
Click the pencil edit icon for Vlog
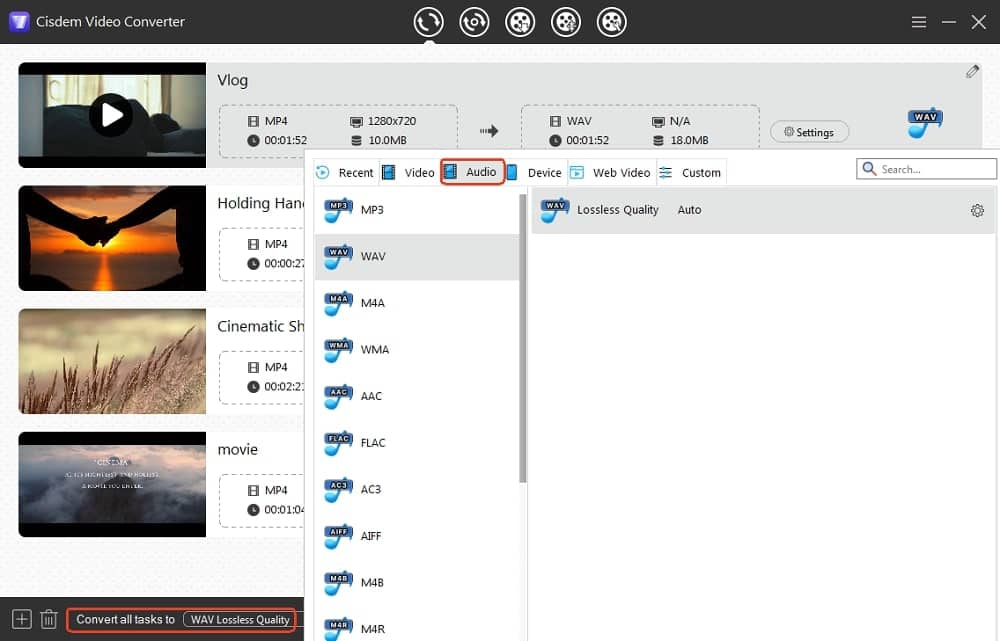pyautogui.click(x=972, y=72)
